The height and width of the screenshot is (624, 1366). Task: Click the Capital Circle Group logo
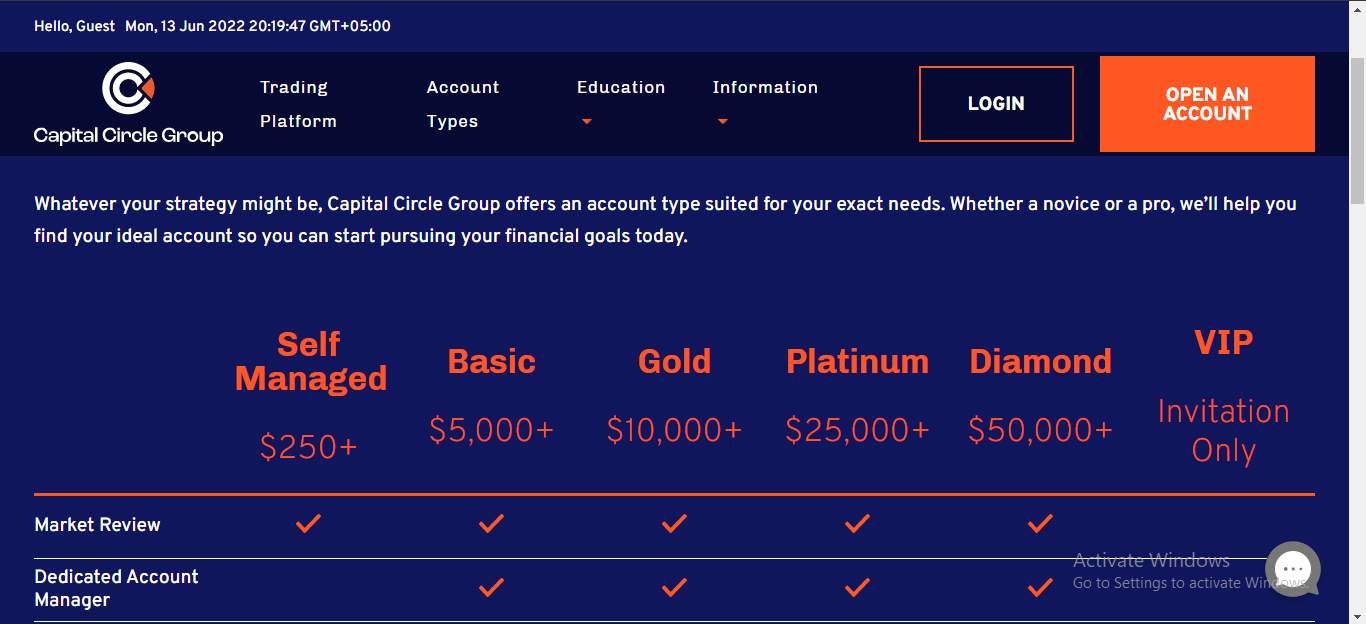128,103
